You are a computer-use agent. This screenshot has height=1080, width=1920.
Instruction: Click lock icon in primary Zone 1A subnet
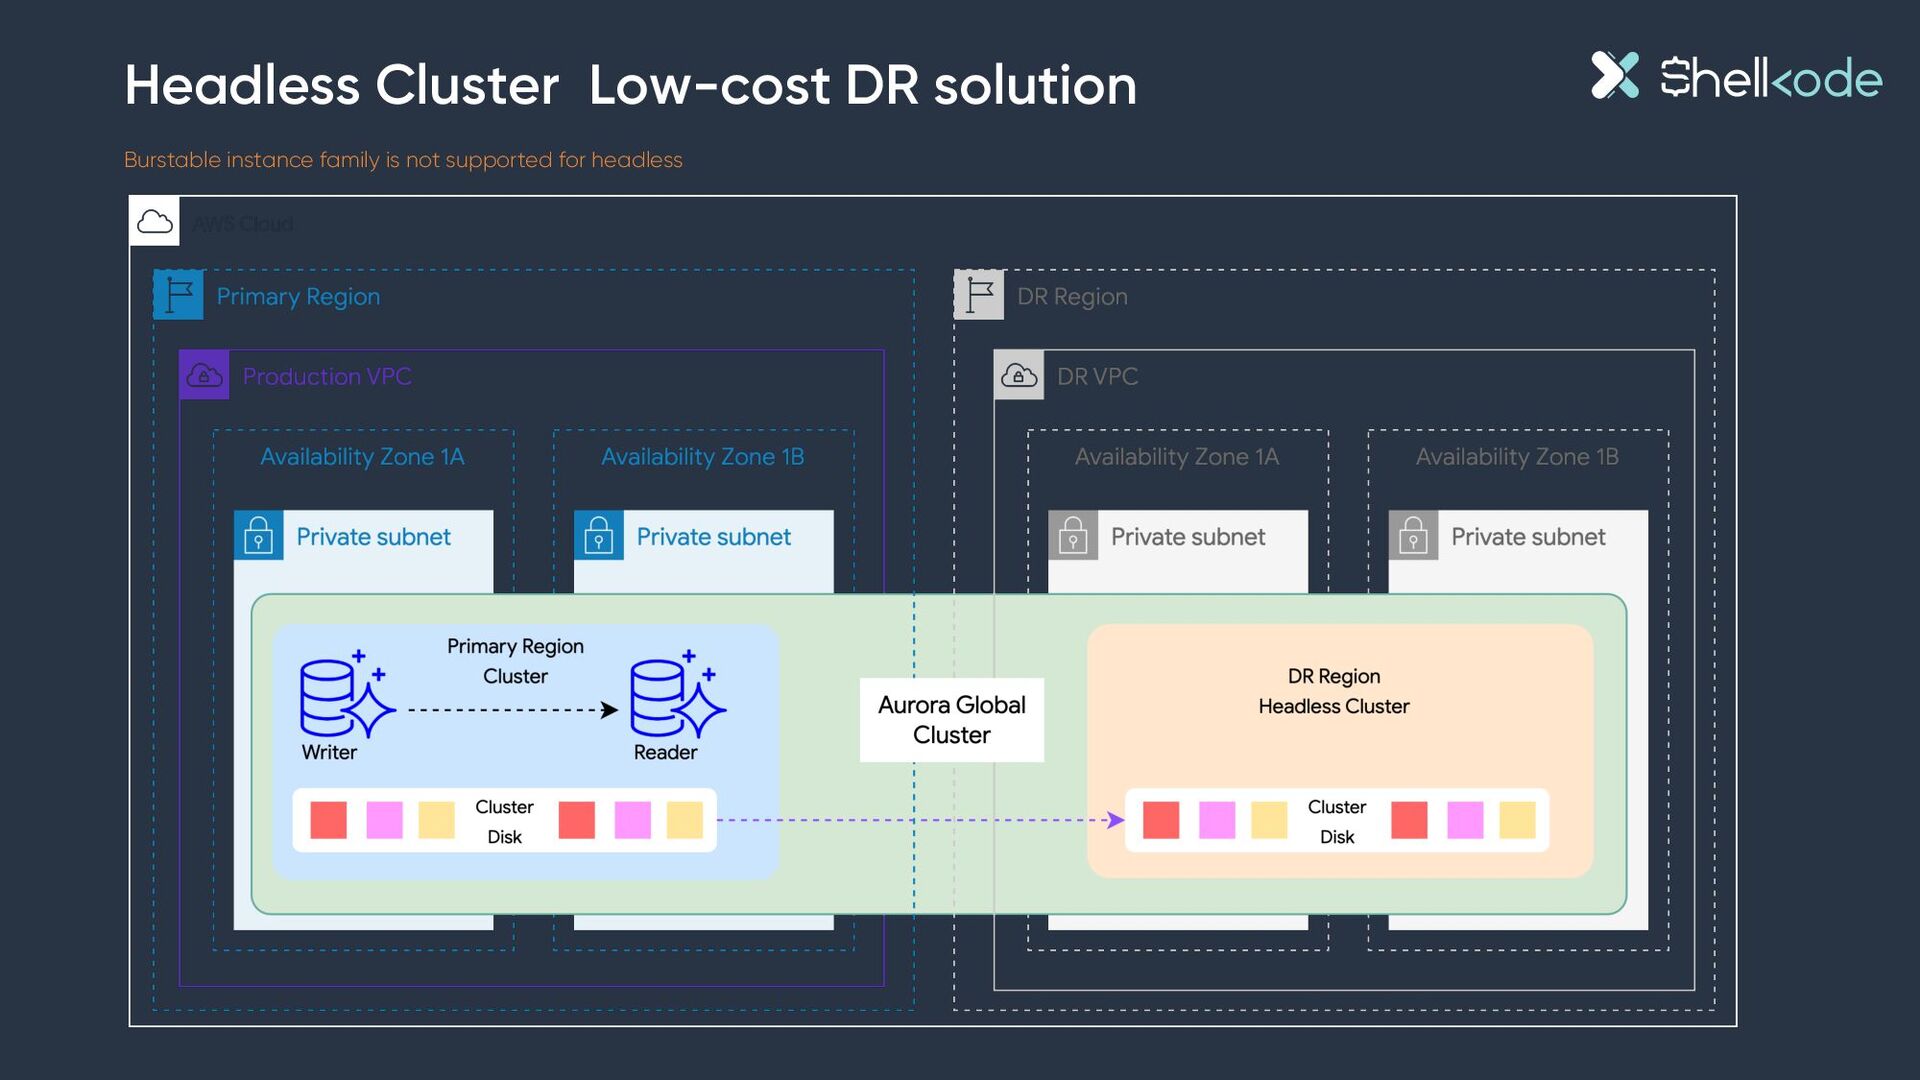(258, 535)
